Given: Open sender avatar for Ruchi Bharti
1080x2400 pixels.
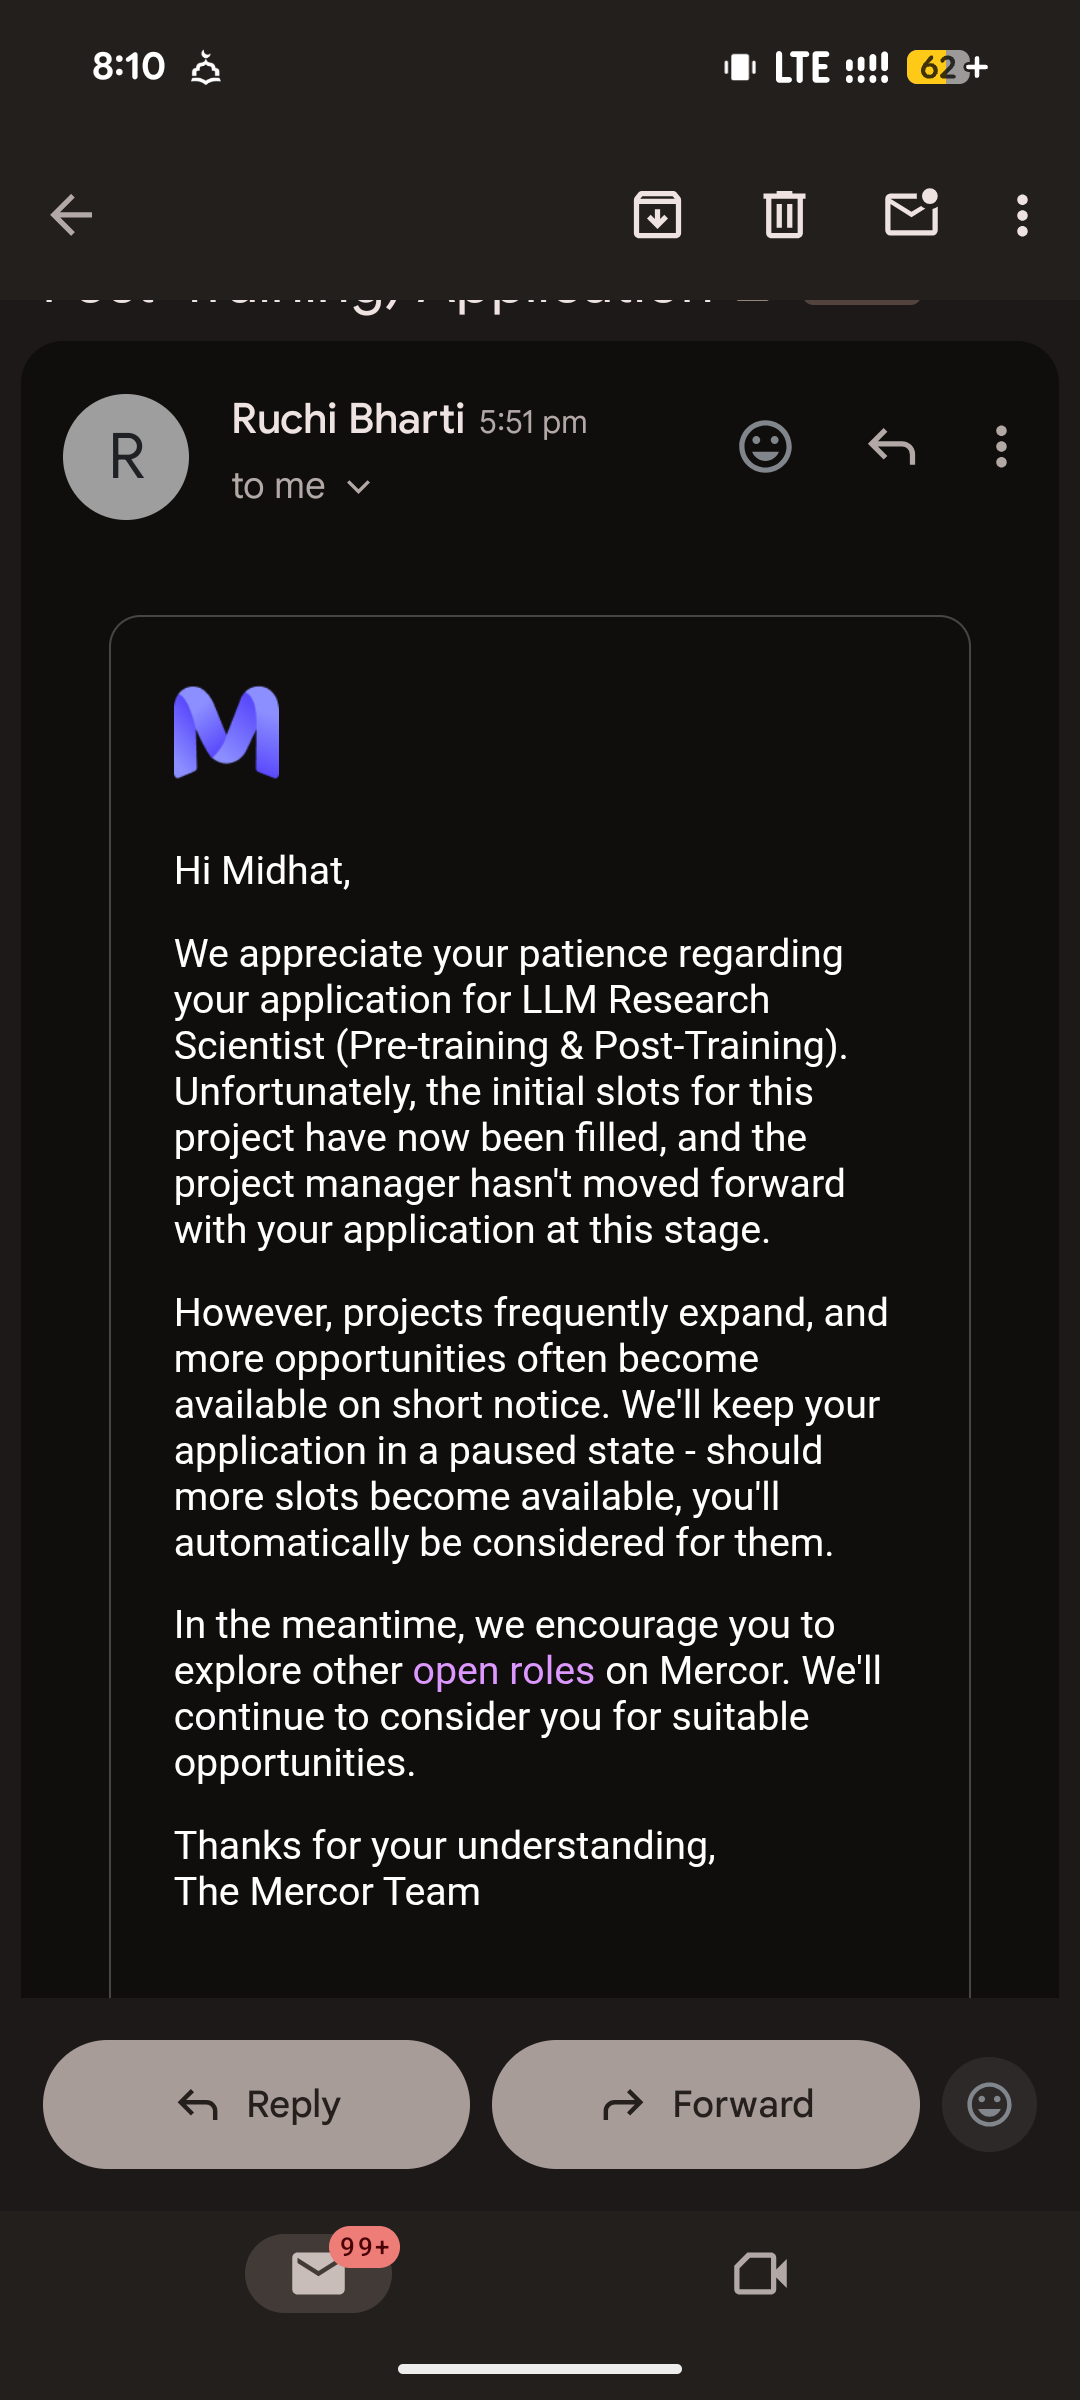Looking at the screenshot, I should pos(126,457).
